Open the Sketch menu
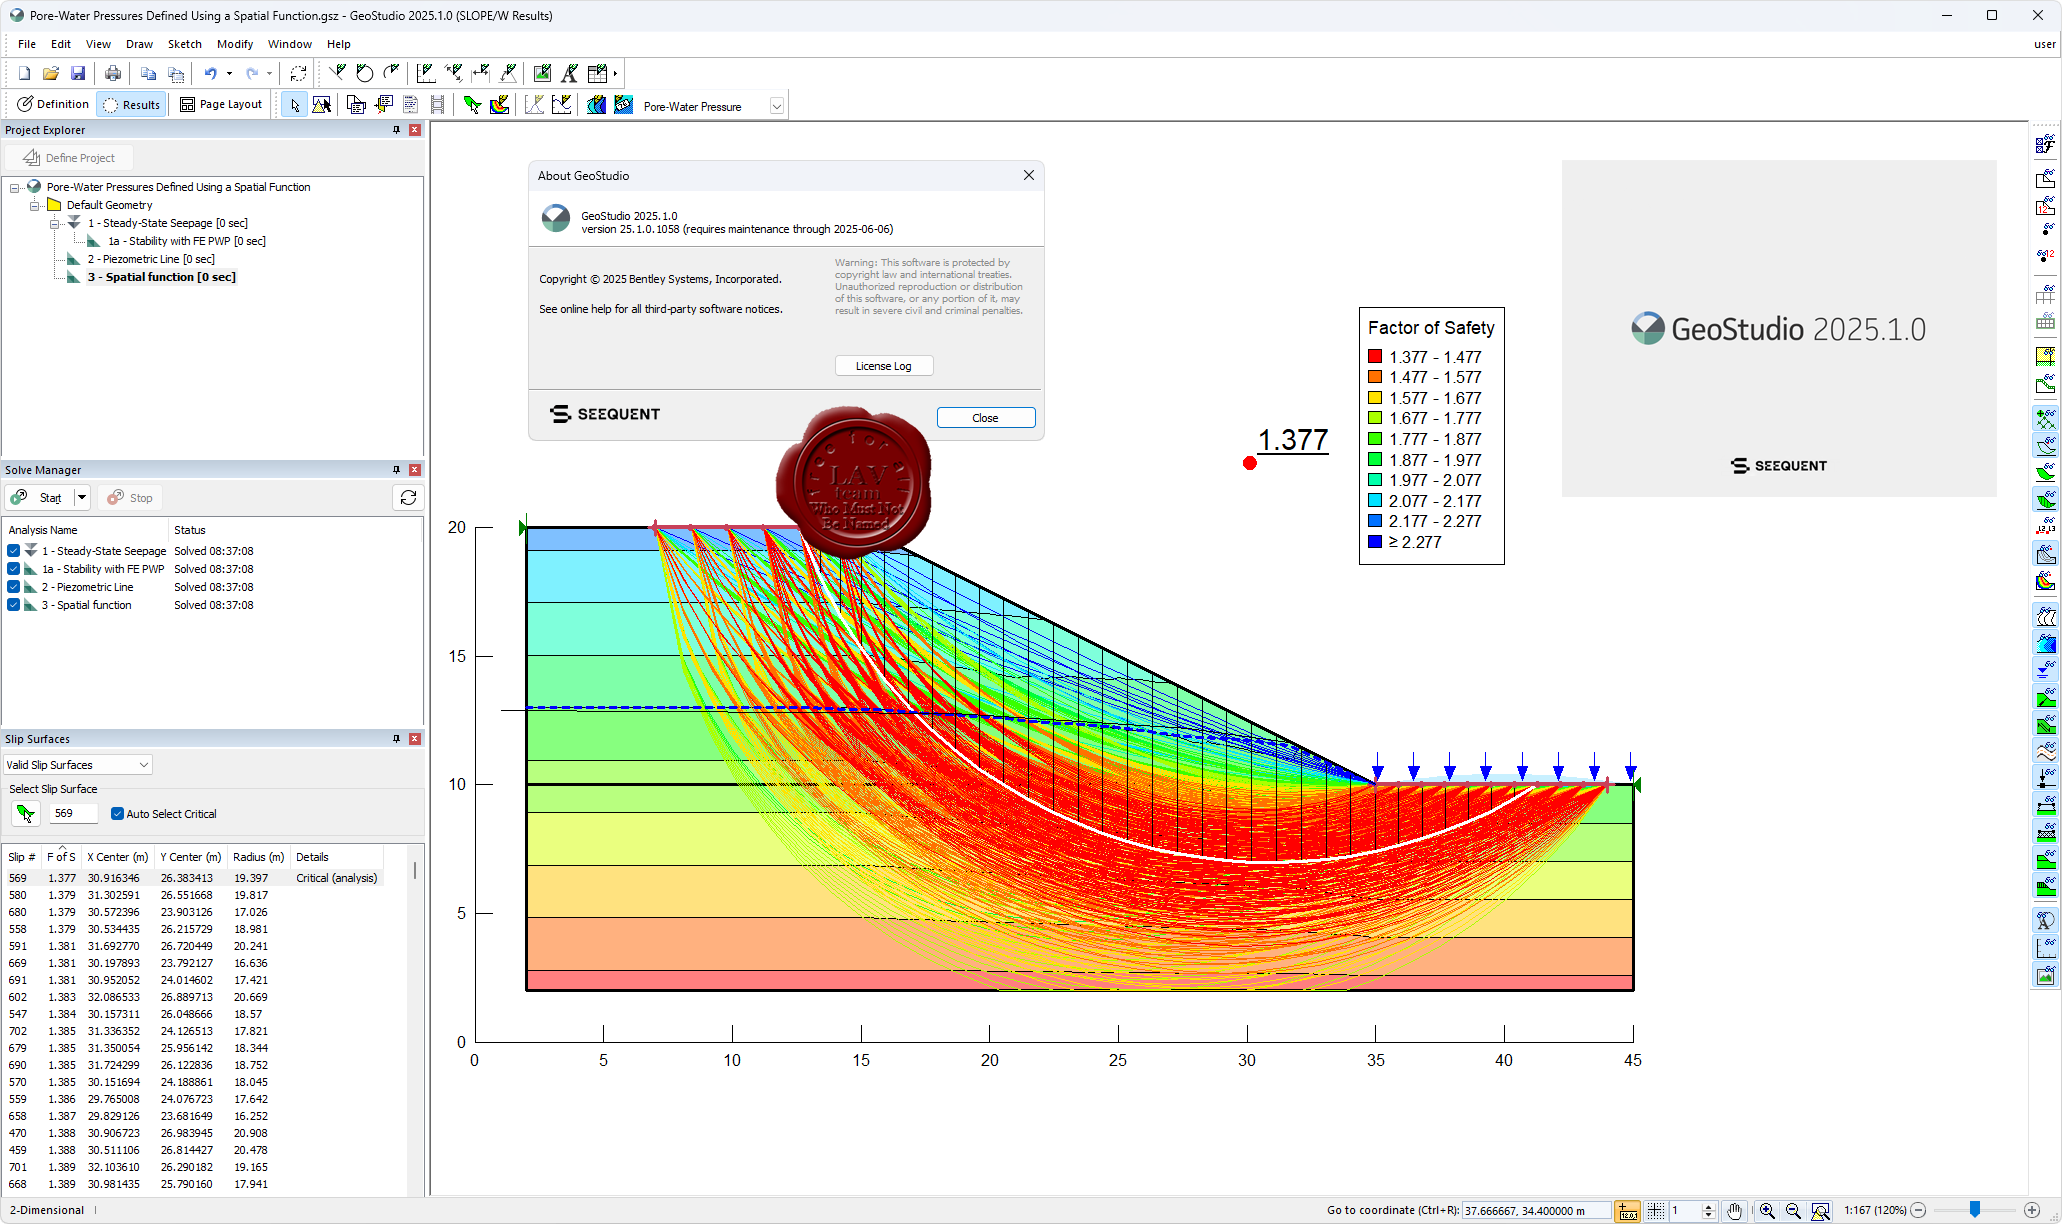 [185, 44]
